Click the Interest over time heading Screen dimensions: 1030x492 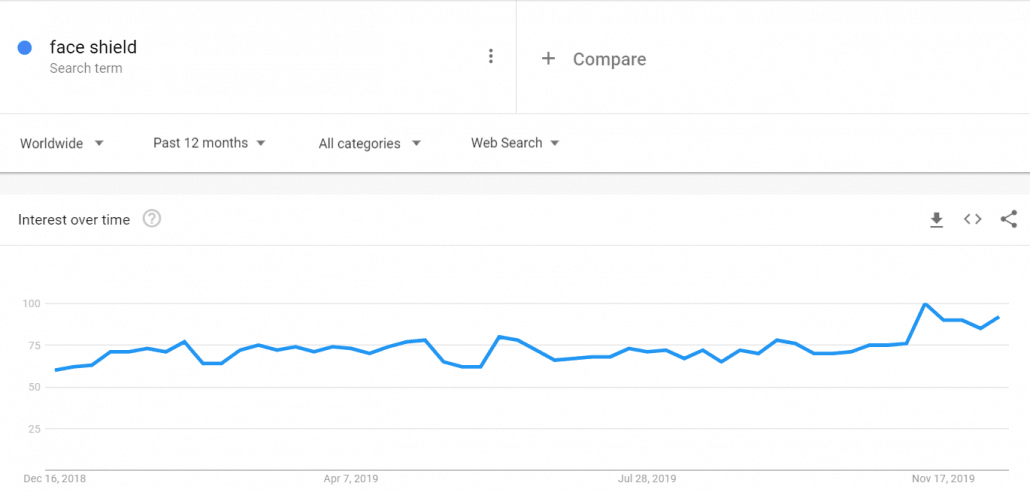[x=74, y=220]
